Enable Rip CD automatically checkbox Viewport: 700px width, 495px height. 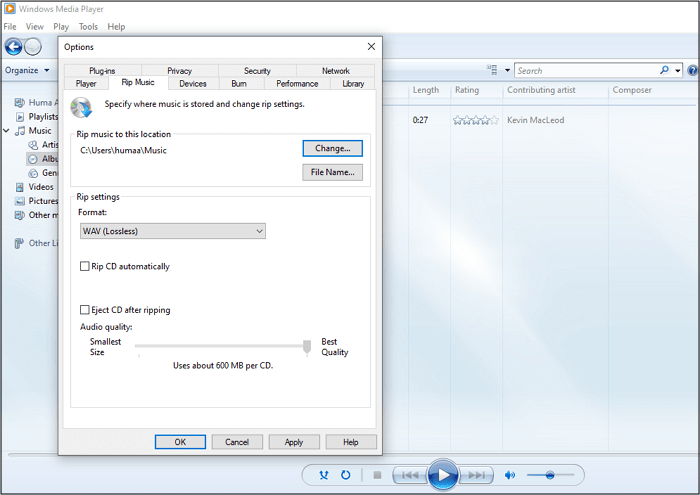(x=85, y=267)
